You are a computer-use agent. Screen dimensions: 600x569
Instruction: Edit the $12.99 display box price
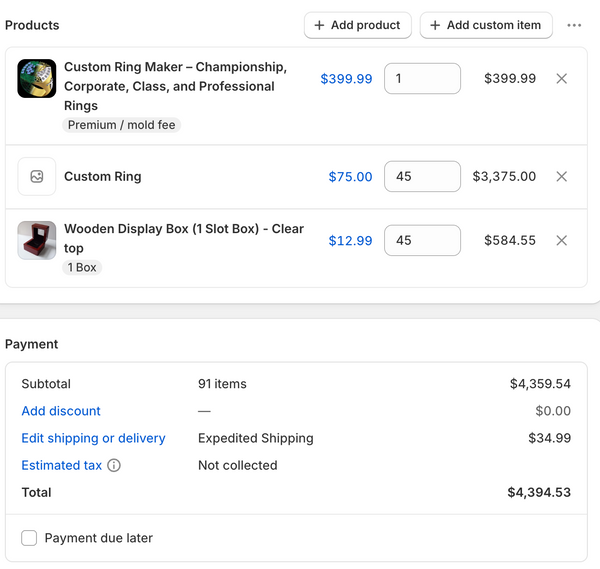coord(351,241)
